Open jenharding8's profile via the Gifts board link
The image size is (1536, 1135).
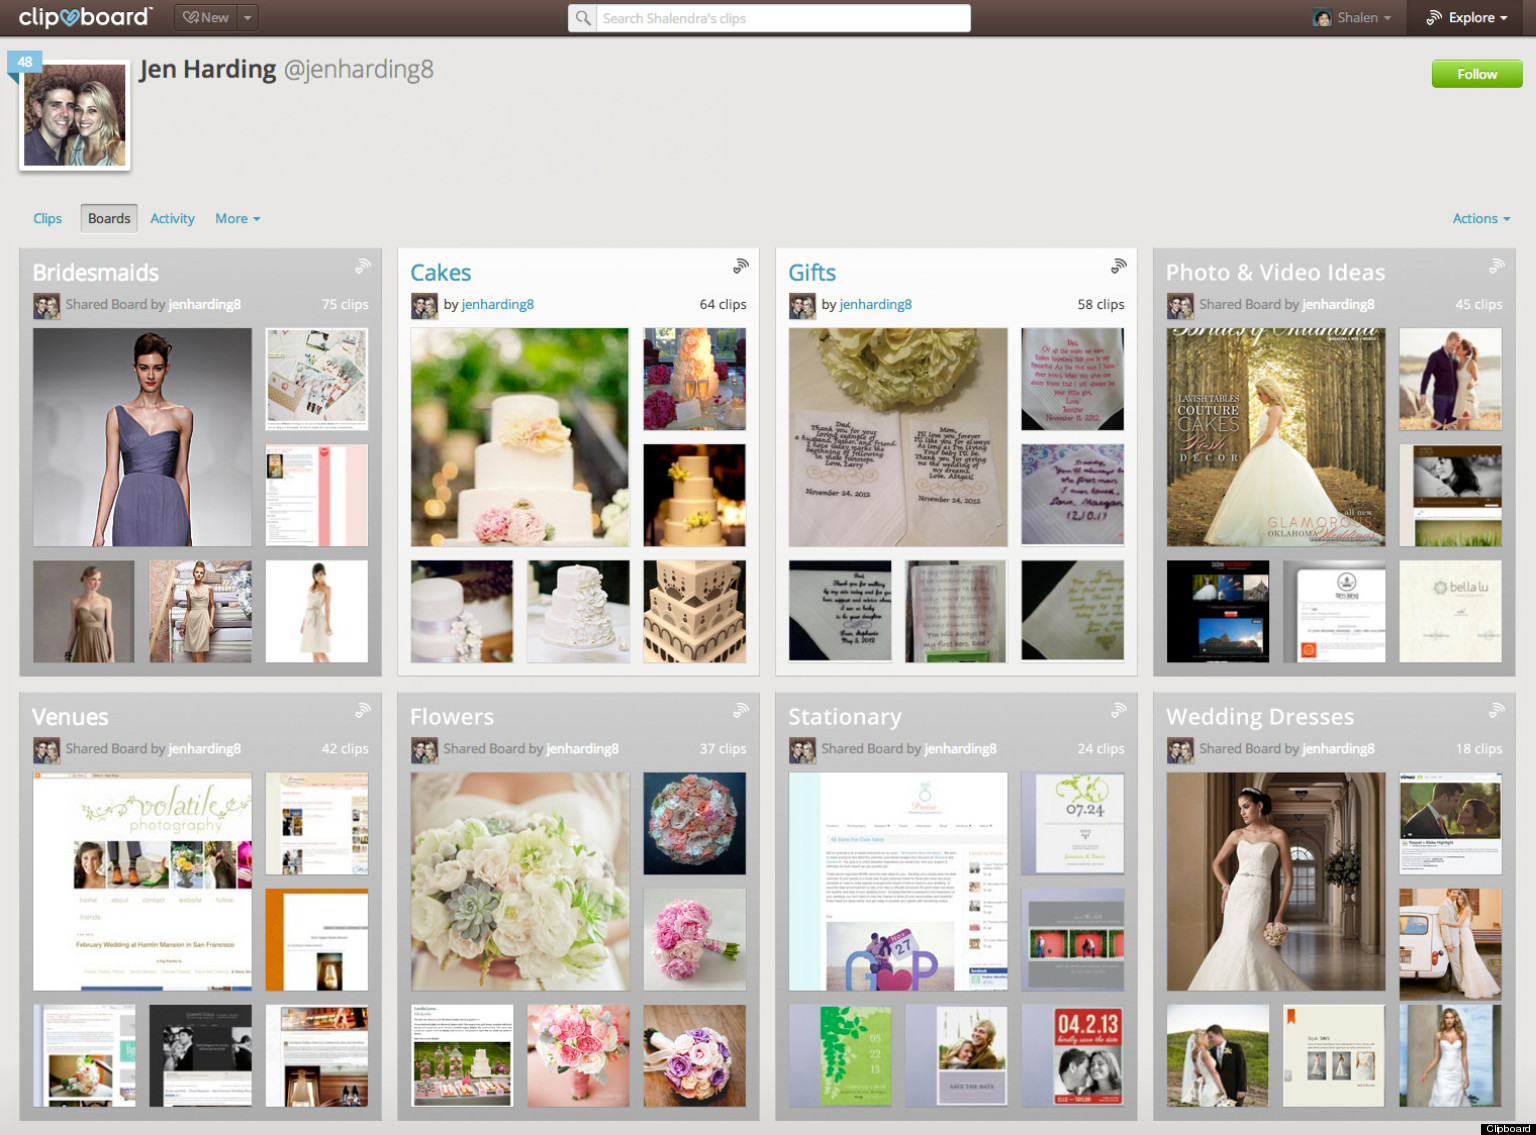(x=875, y=305)
